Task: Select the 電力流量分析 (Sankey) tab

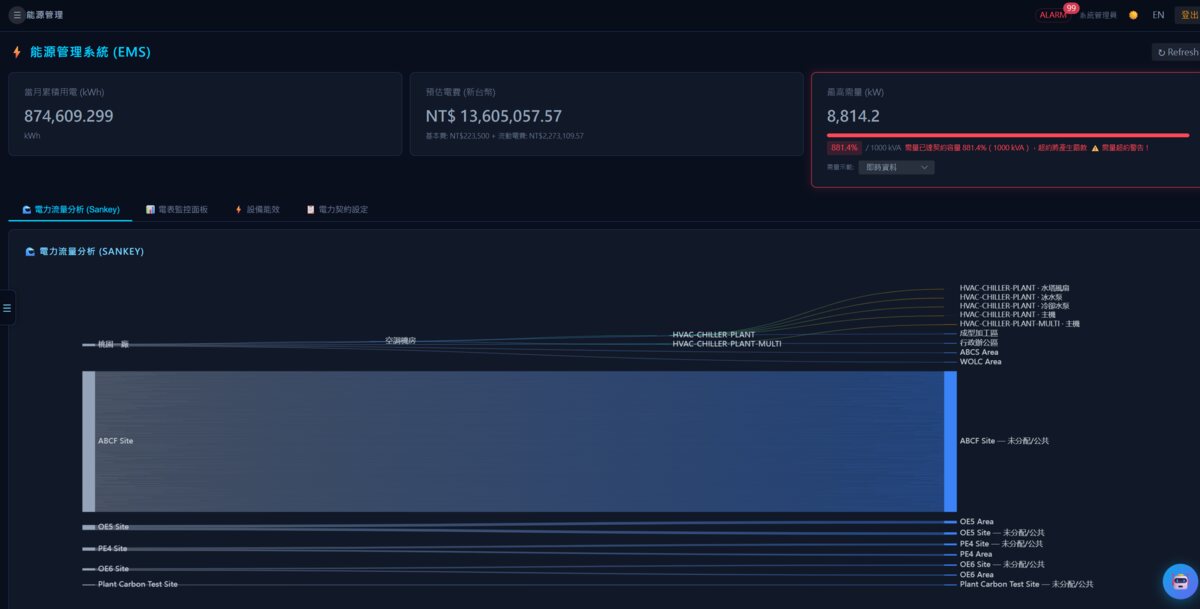Action: point(70,210)
